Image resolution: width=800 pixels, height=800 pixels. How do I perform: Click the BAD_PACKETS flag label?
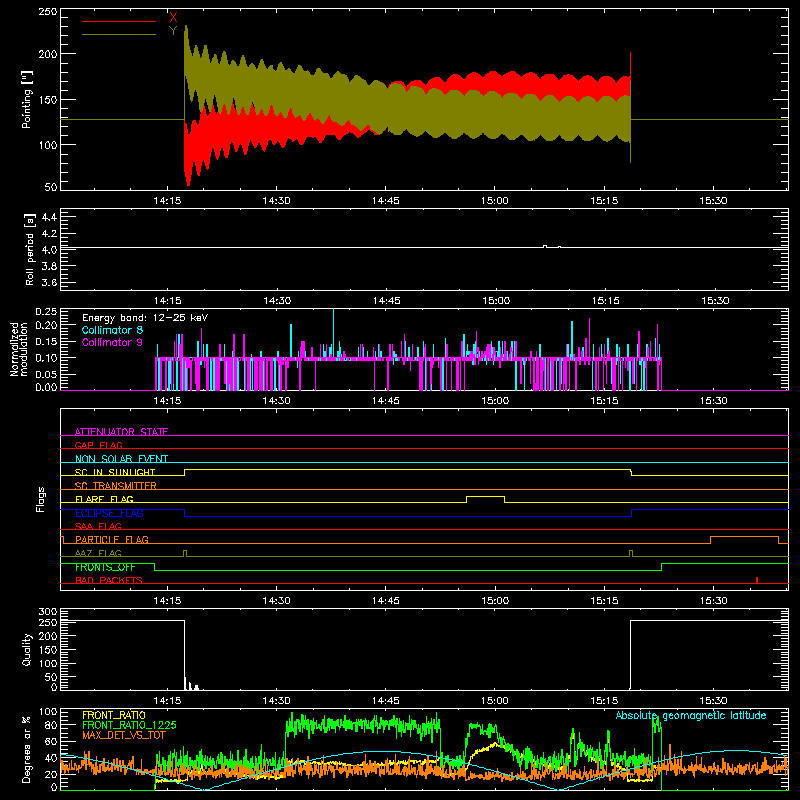click(109, 580)
